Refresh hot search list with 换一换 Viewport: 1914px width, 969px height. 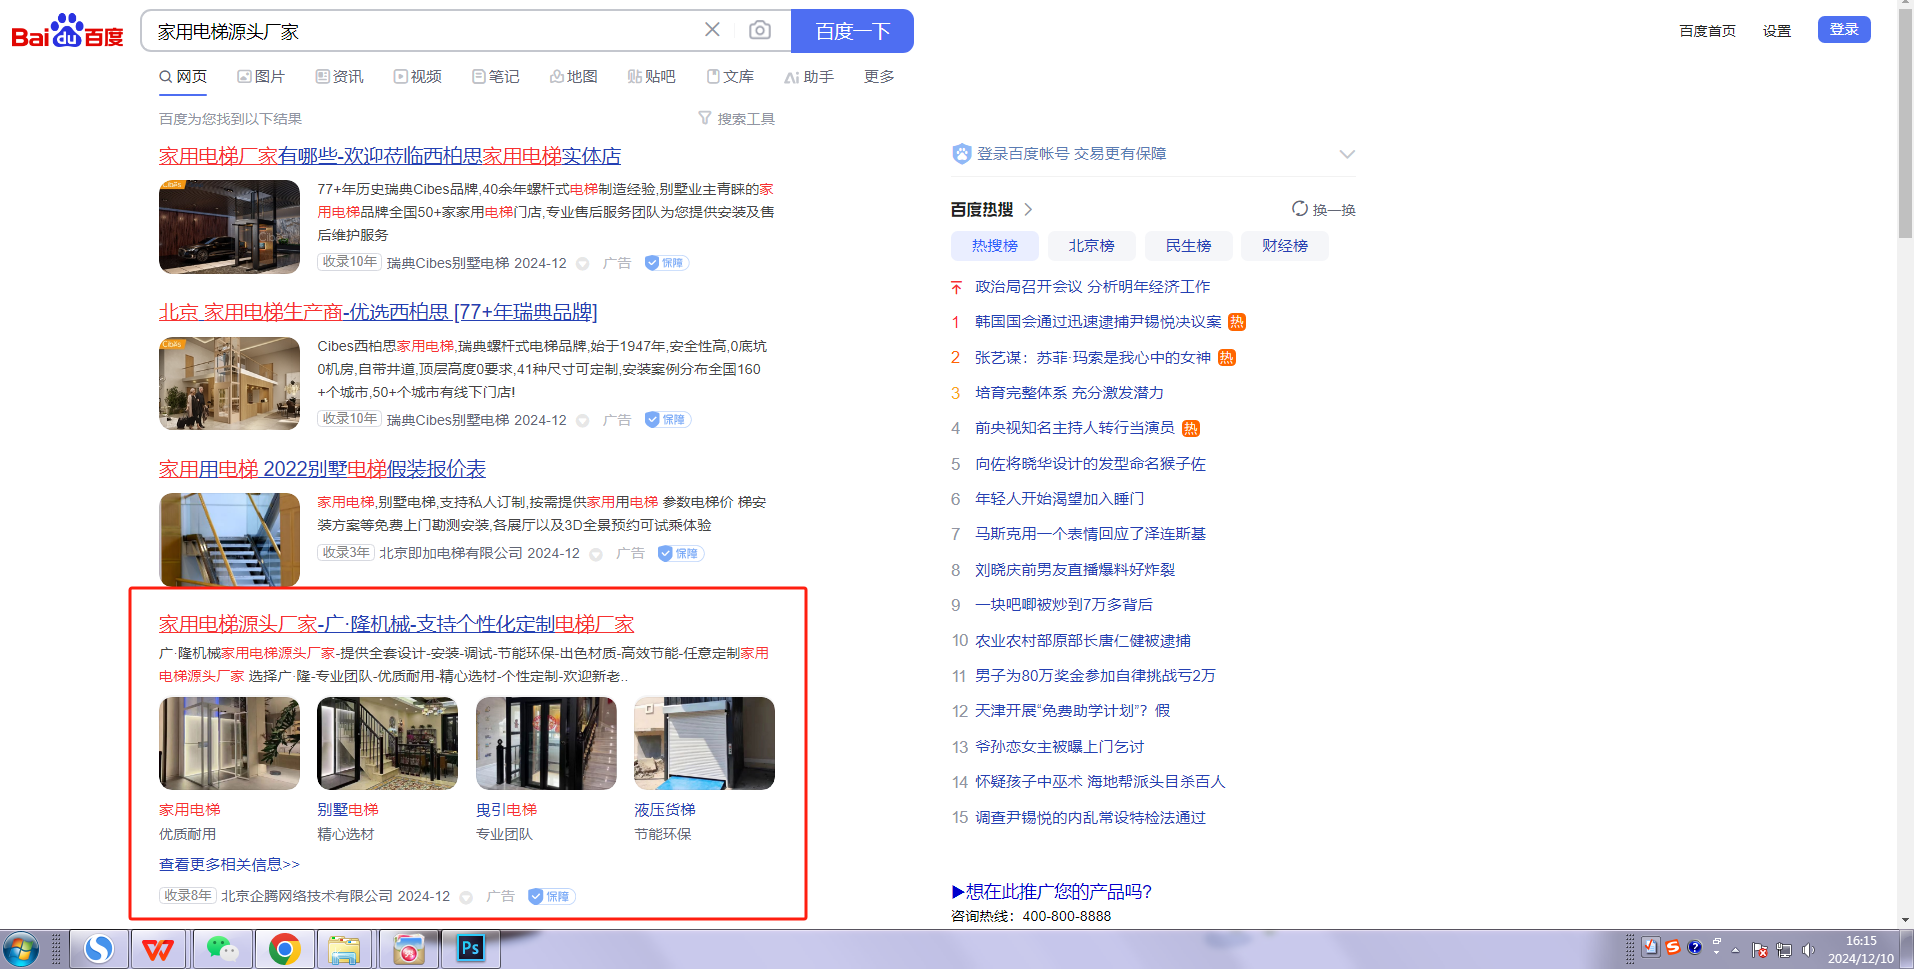[1323, 210]
